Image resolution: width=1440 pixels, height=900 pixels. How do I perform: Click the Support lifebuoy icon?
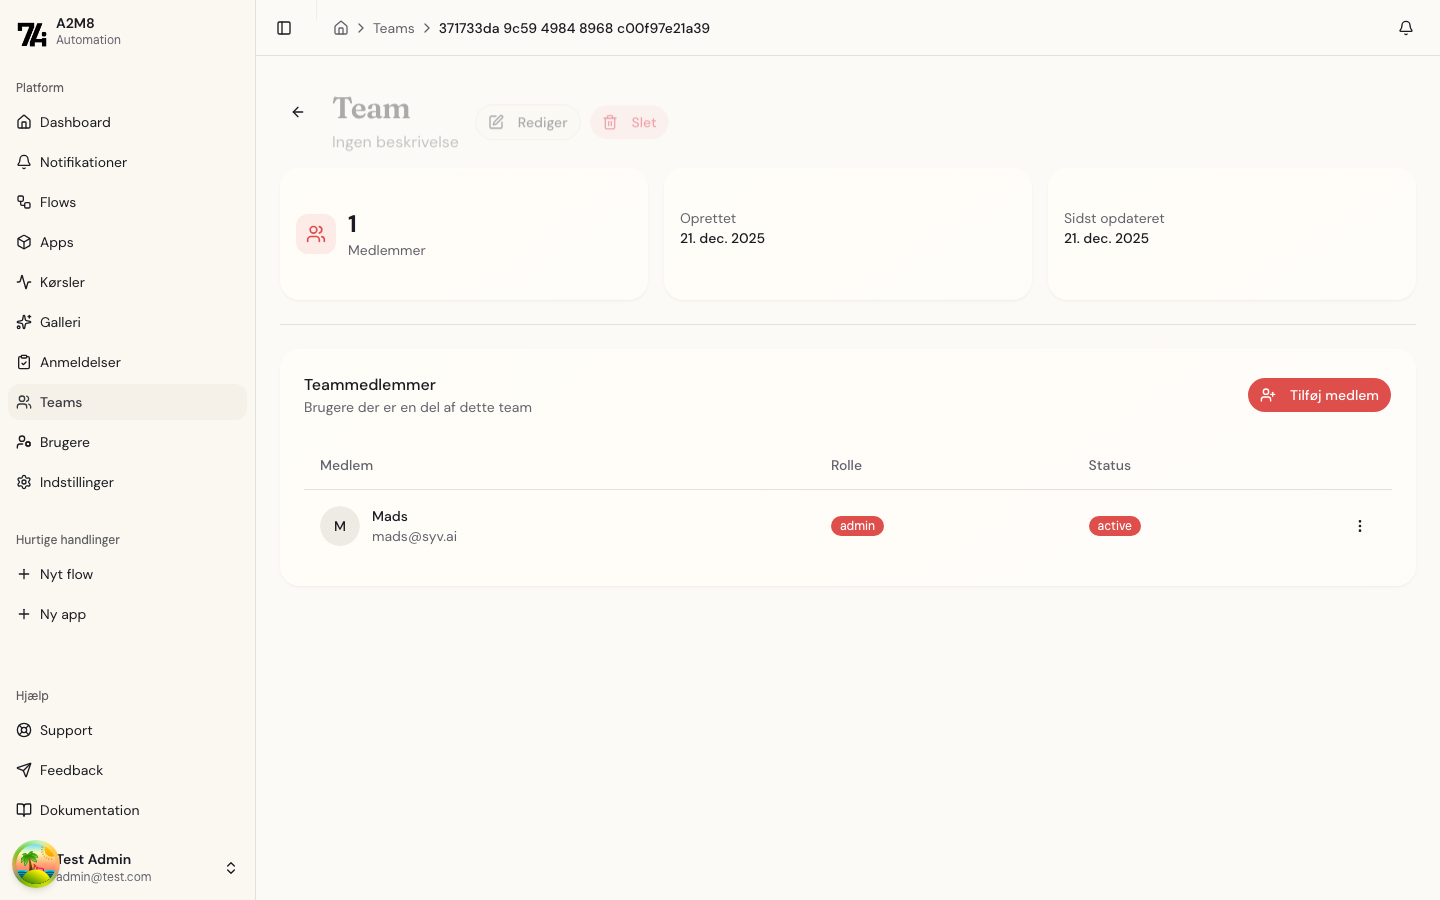tap(24, 730)
